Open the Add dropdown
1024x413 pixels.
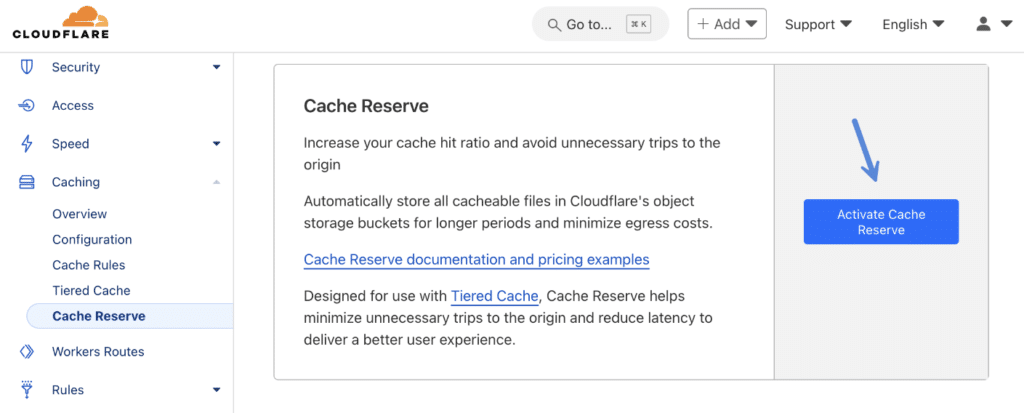(x=726, y=24)
